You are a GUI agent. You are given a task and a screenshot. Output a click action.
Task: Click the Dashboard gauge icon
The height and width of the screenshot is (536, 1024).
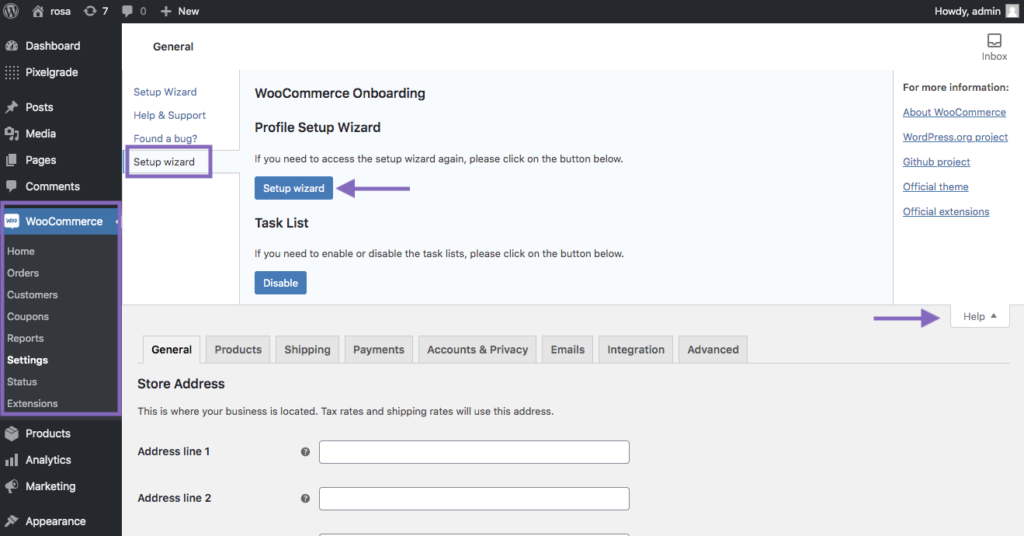coord(12,46)
